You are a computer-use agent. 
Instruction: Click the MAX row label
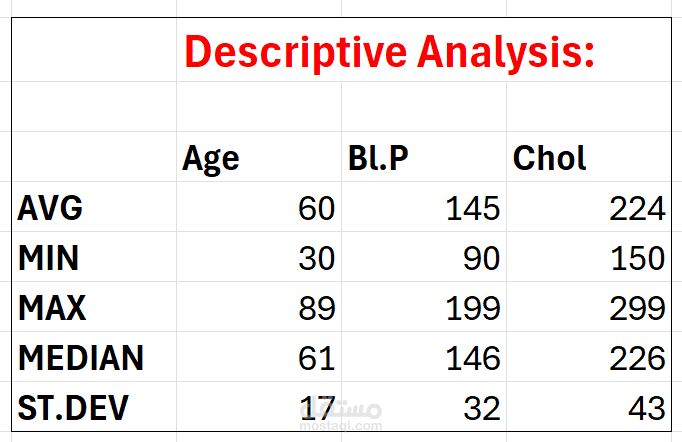[x=52, y=308]
